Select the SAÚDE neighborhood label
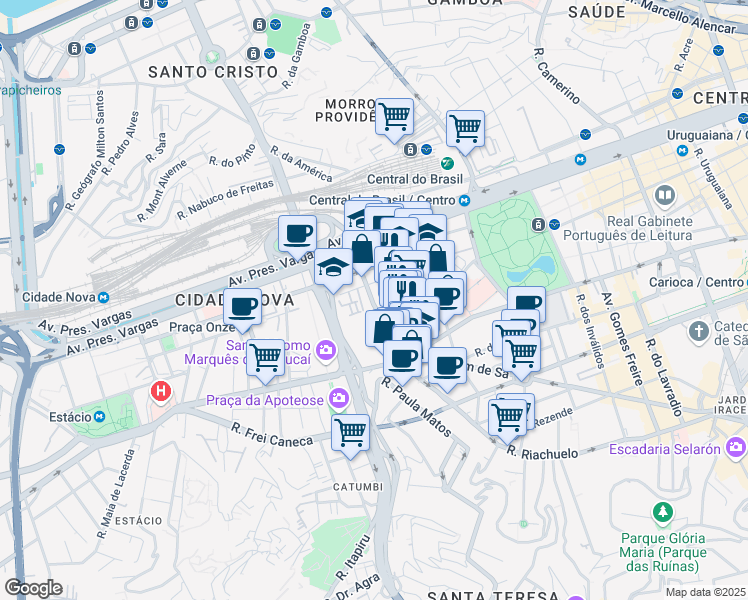This screenshot has width=748, height=600. 597,12
